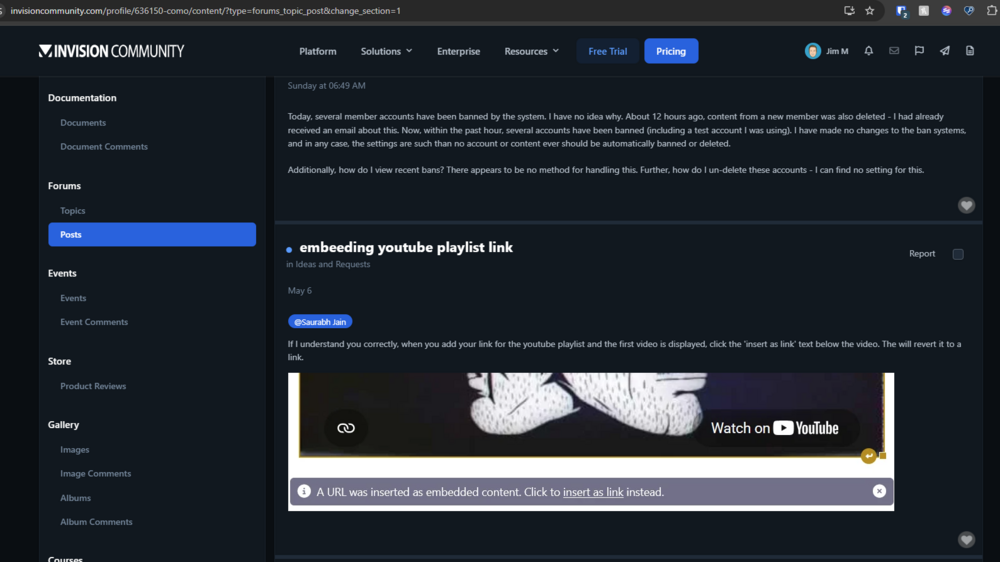1000x562 pixels.
Task: Bookmark this page with the star icon
Action: pos(869,11)
